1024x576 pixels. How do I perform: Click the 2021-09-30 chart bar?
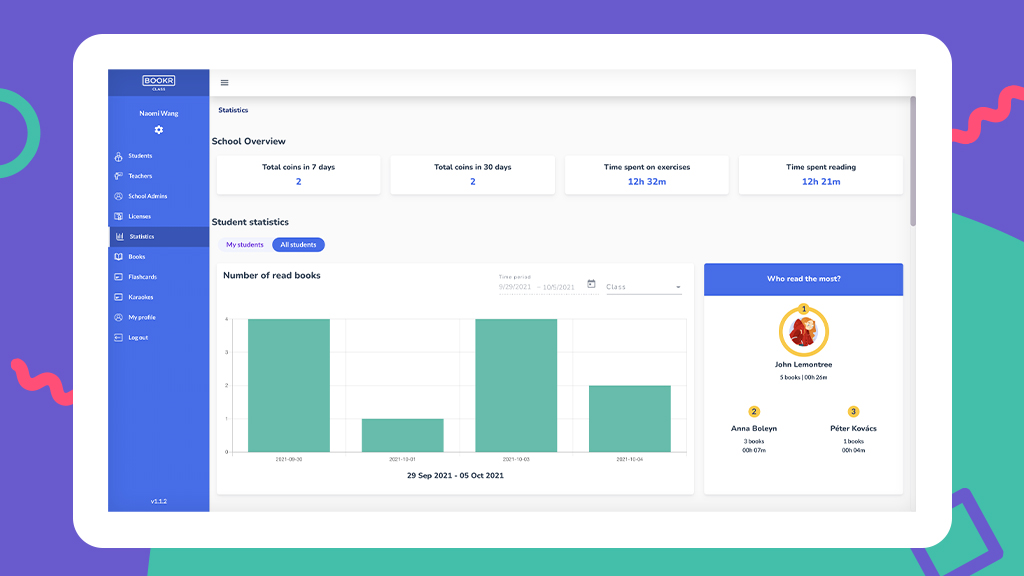(x=289, y=385)
